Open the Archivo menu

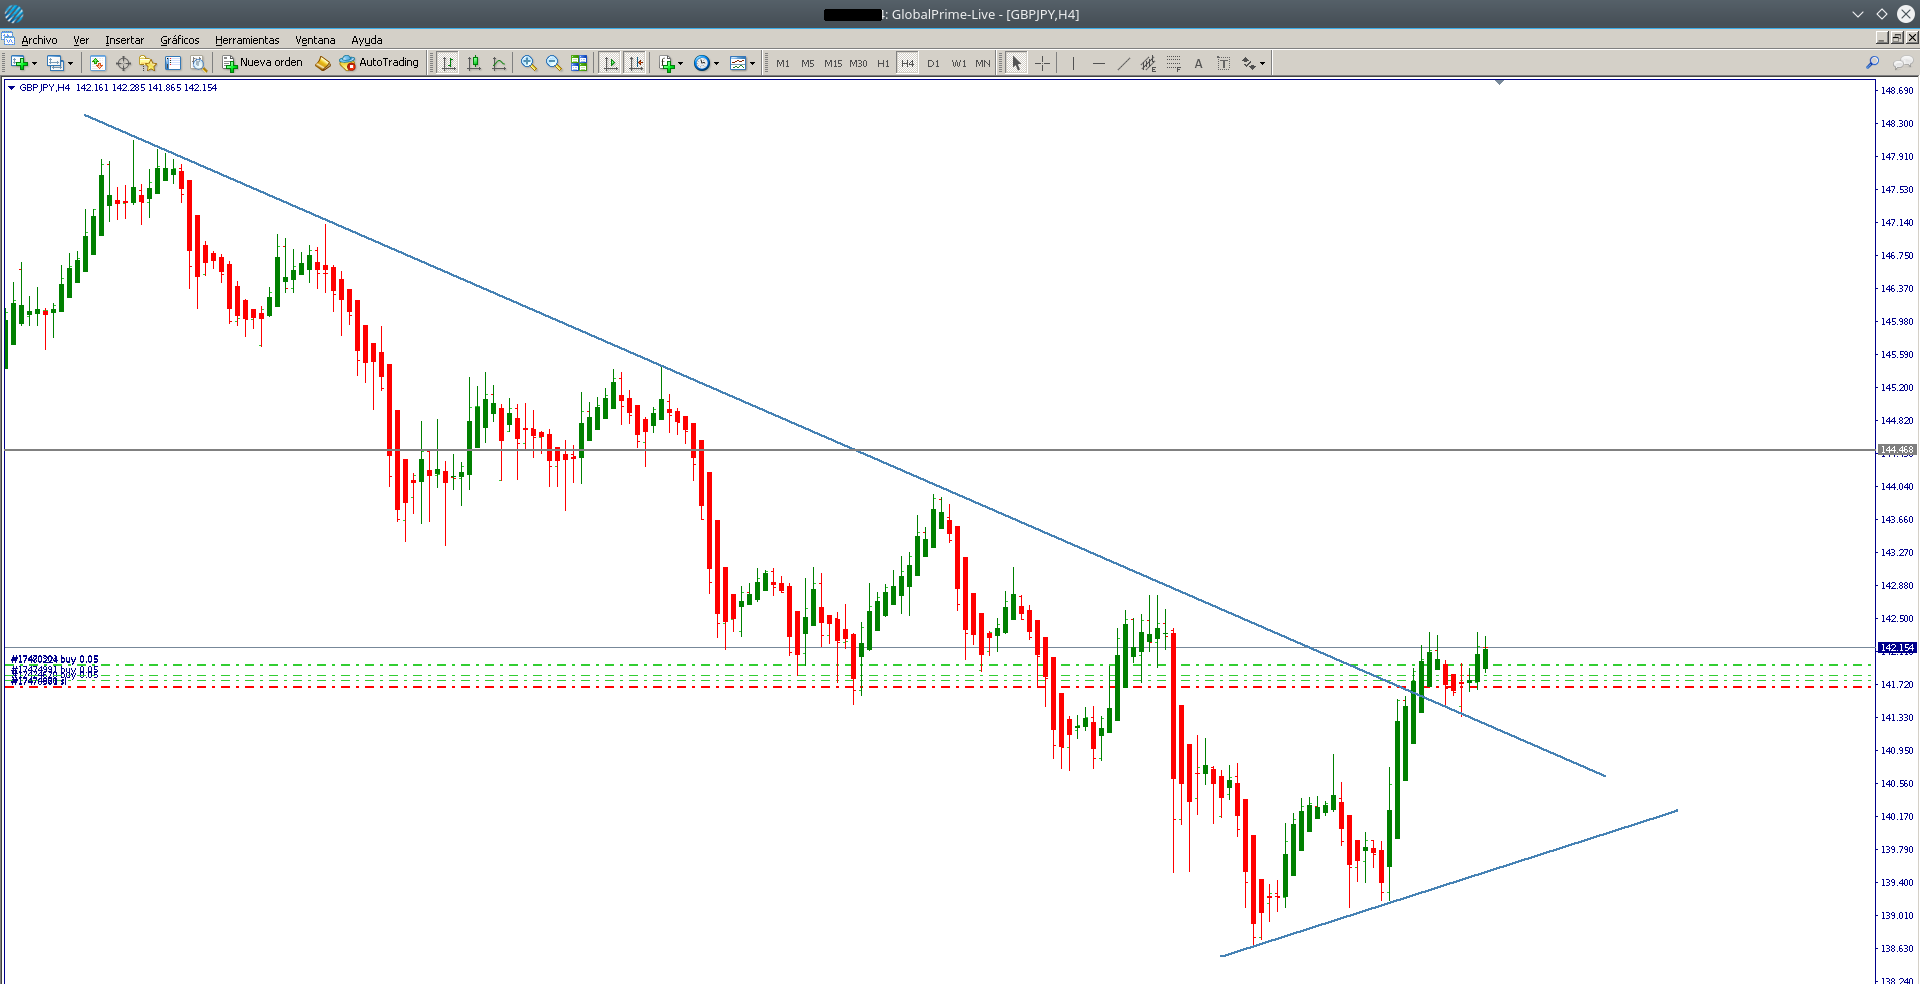pos(39,40)
